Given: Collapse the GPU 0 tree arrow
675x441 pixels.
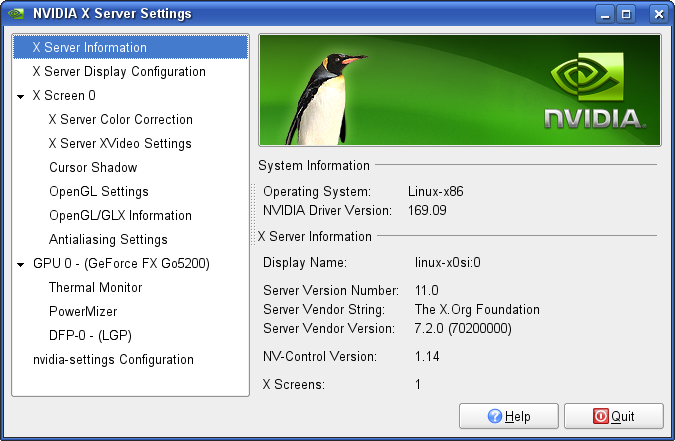Looking at the screenshot, I should coord(20,264).
